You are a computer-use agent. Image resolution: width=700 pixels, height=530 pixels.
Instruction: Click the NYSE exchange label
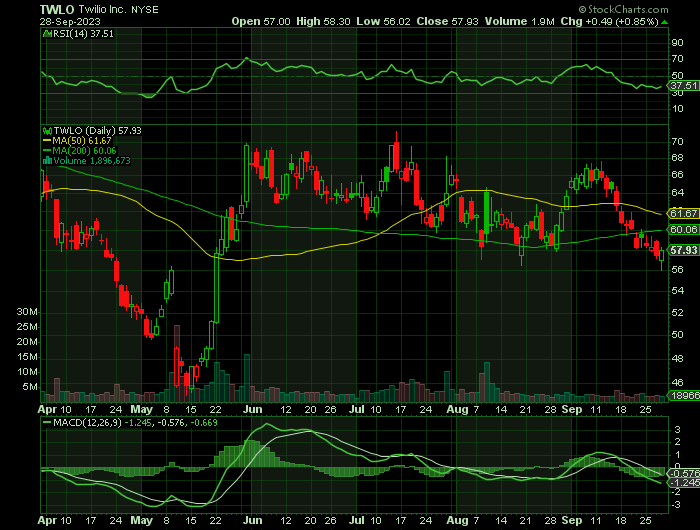point(145,9)
